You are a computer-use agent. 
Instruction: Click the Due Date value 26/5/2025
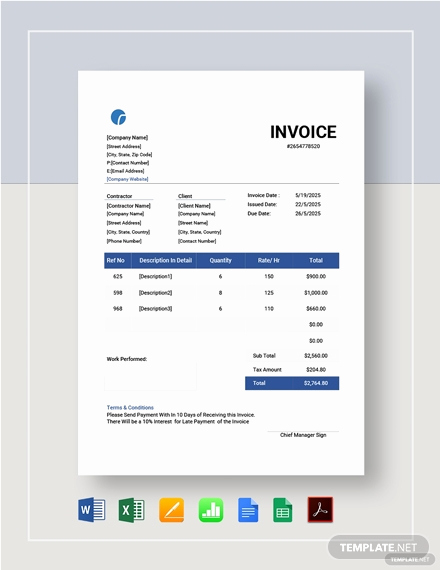308,213
